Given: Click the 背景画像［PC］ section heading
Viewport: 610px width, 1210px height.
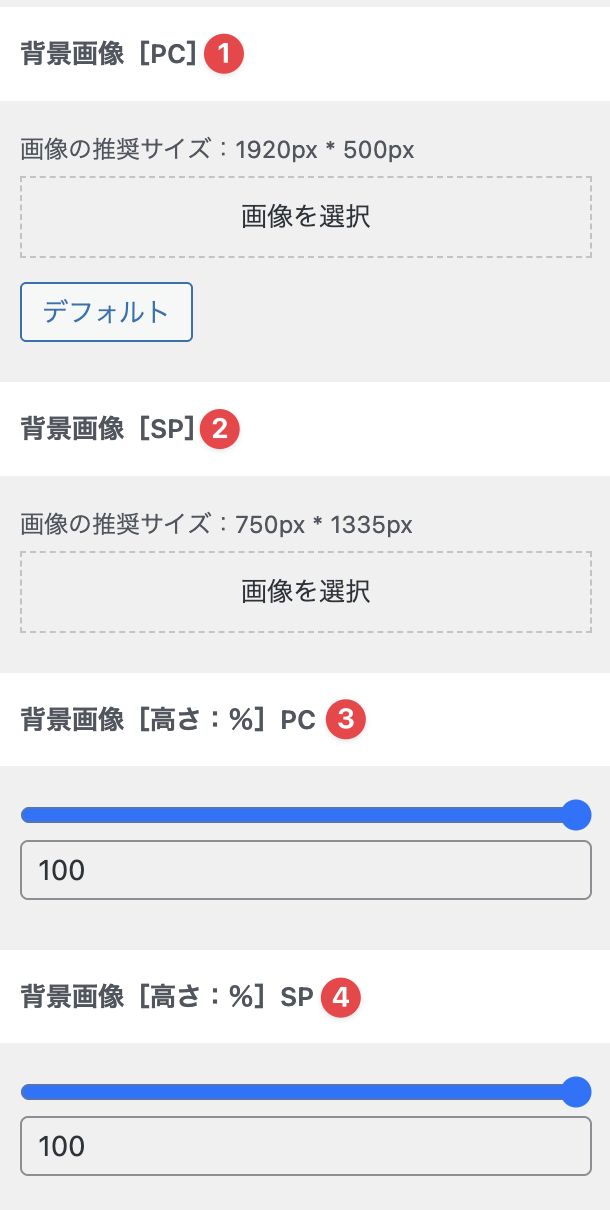Looking at the screenshot, I should tap(110, 54).
